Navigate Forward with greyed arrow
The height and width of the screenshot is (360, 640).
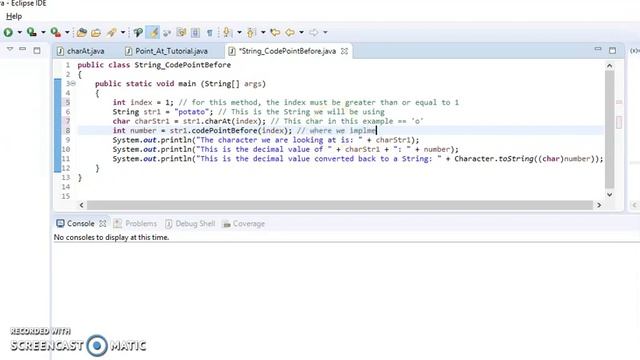coord(313,32)
